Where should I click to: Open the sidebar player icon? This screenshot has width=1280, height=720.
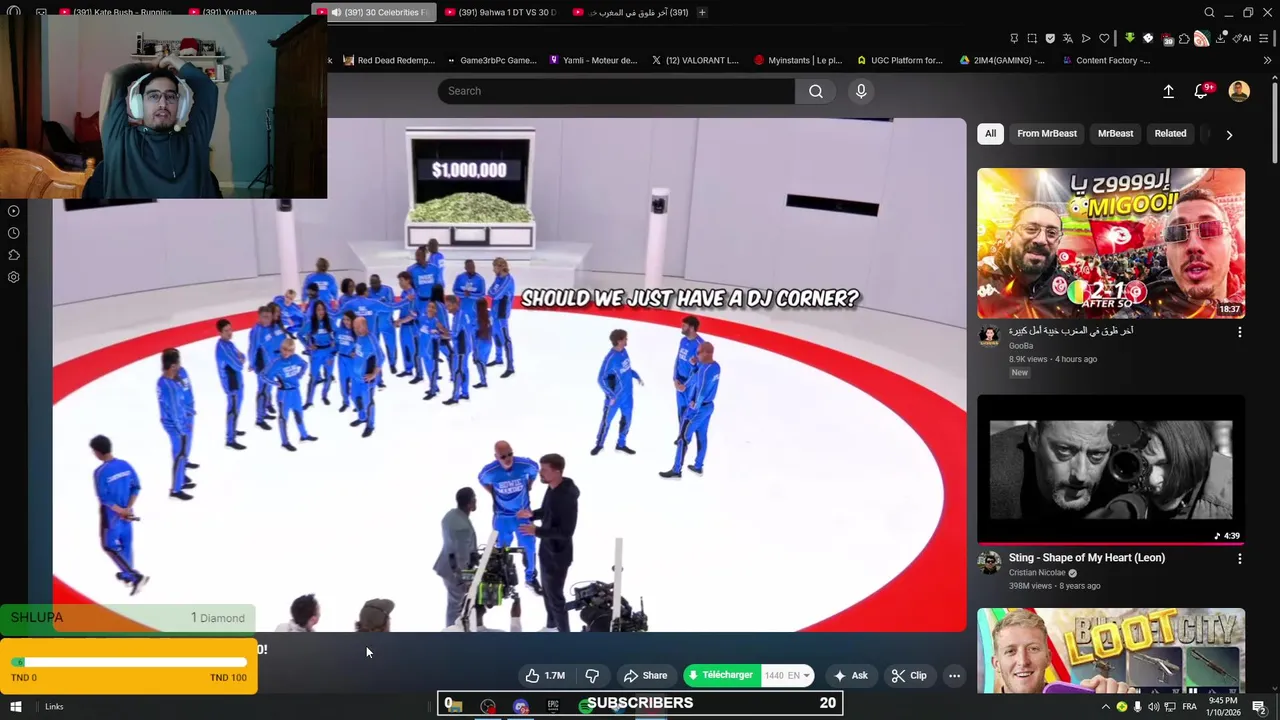[x=14, y=211]
